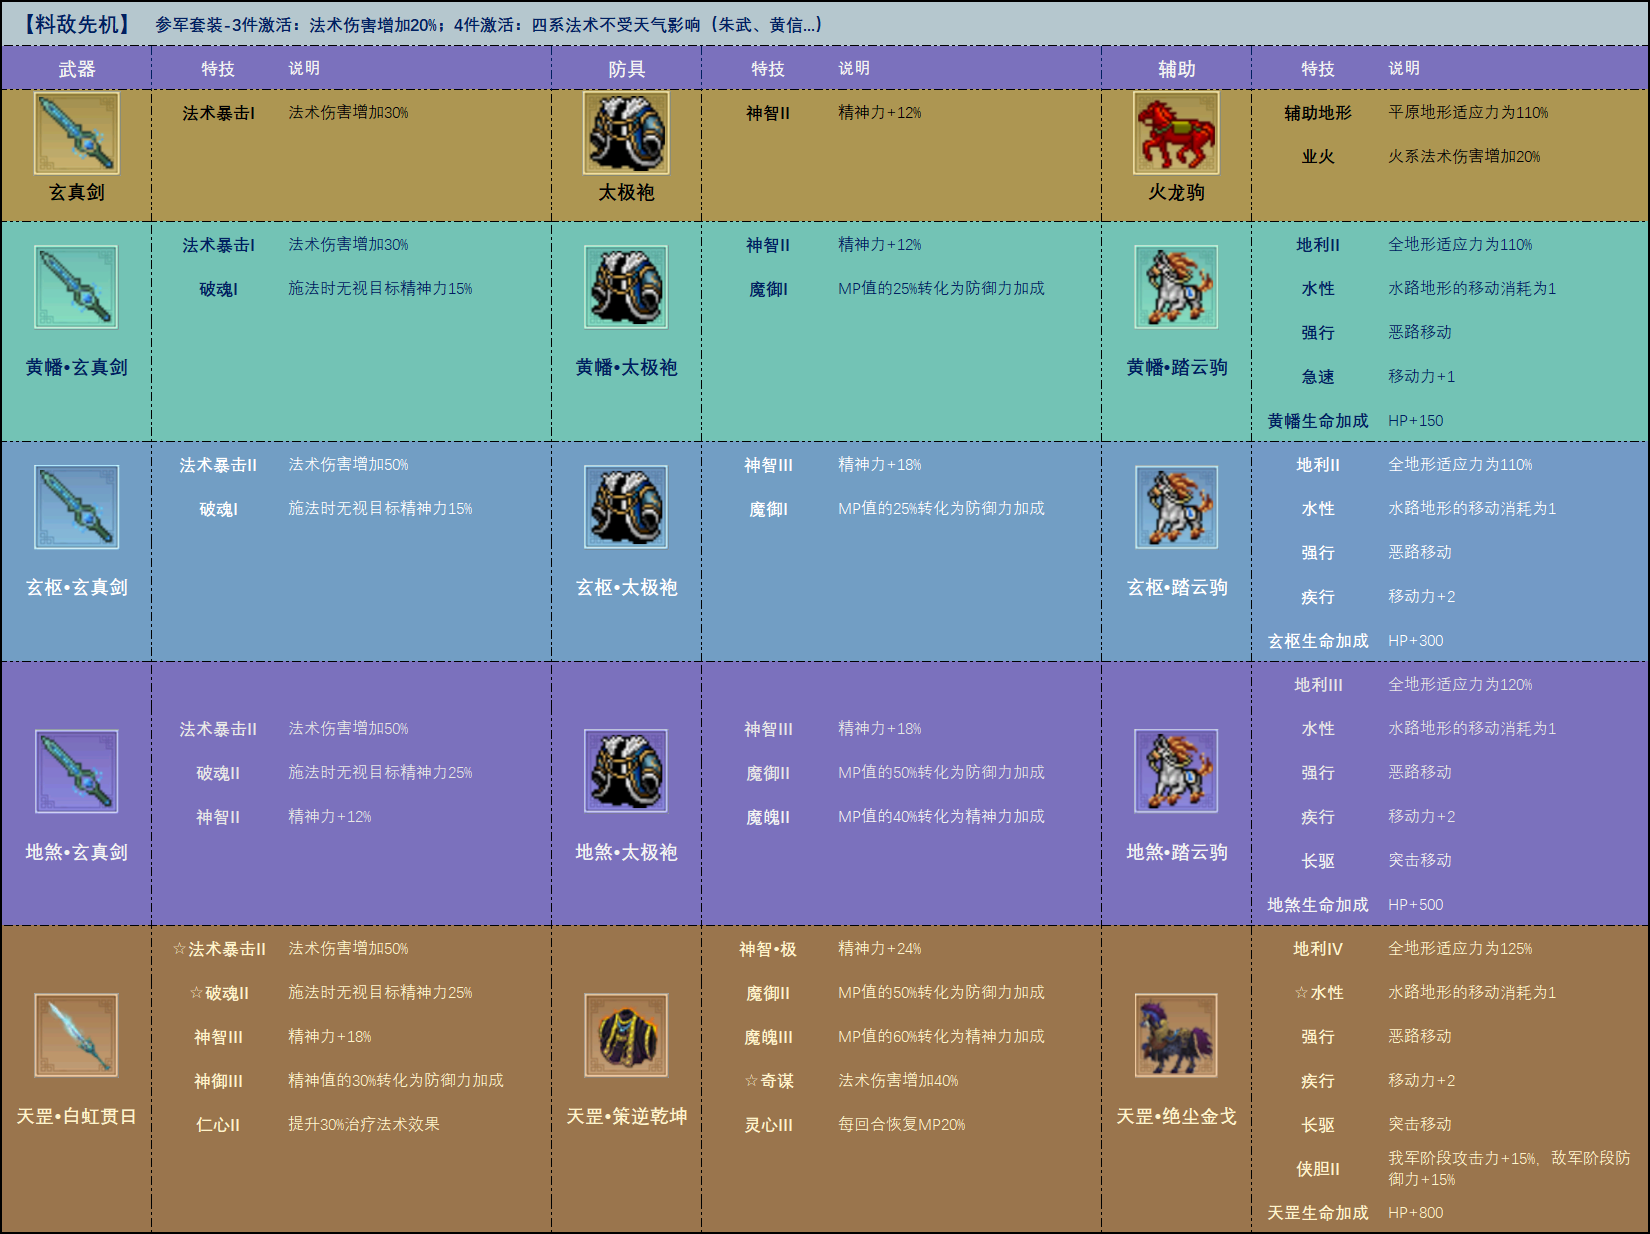Viewport: 1650px width, 1234px height.
Task: Open the 天罡•策逆乾坤 robe icon
Action: tap(627, 1035)
